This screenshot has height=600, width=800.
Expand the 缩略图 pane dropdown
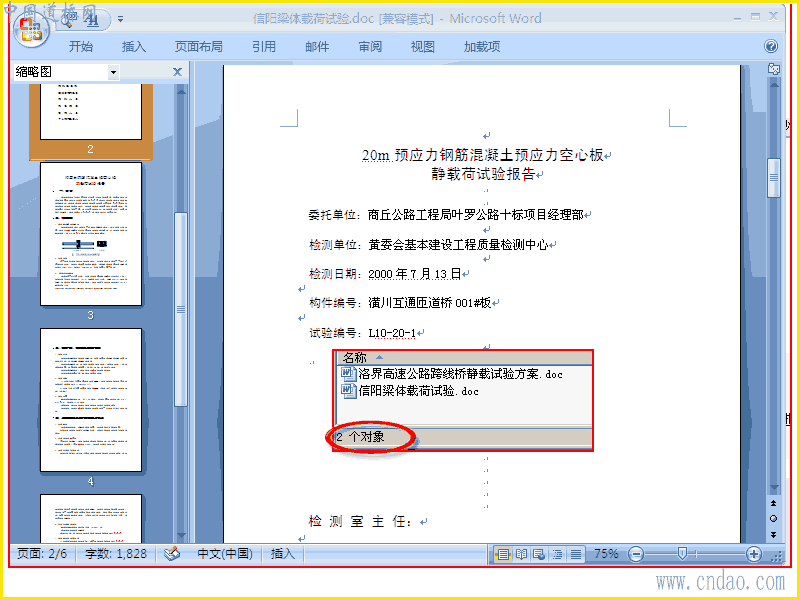[x=113, y=72]
